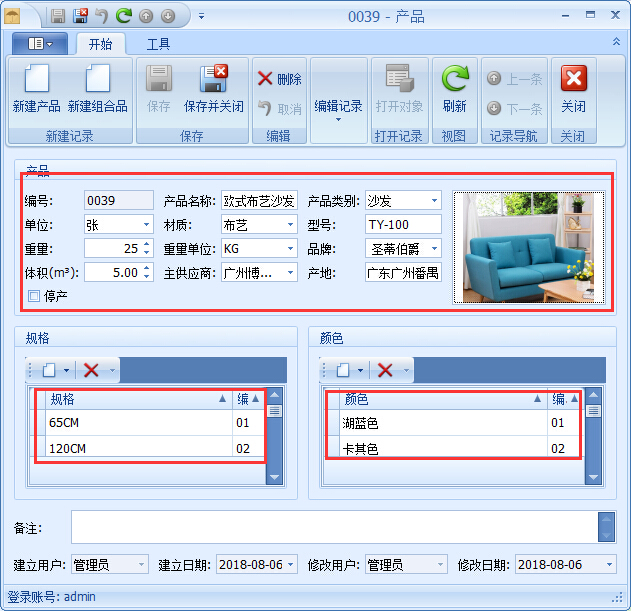Select the 开始 ribbon tab

pyautogui.click(x=101, y=44)
